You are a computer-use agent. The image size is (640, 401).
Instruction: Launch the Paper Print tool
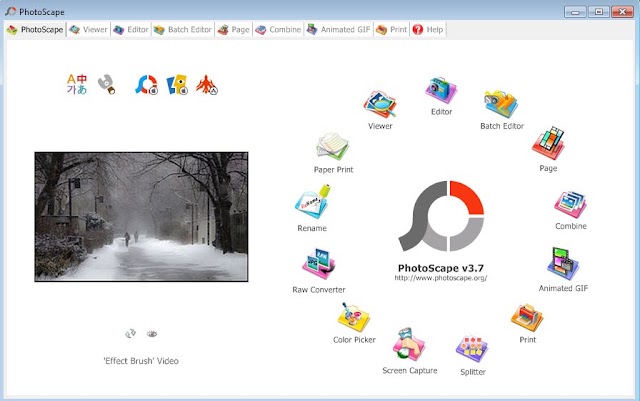coord(333,147)
